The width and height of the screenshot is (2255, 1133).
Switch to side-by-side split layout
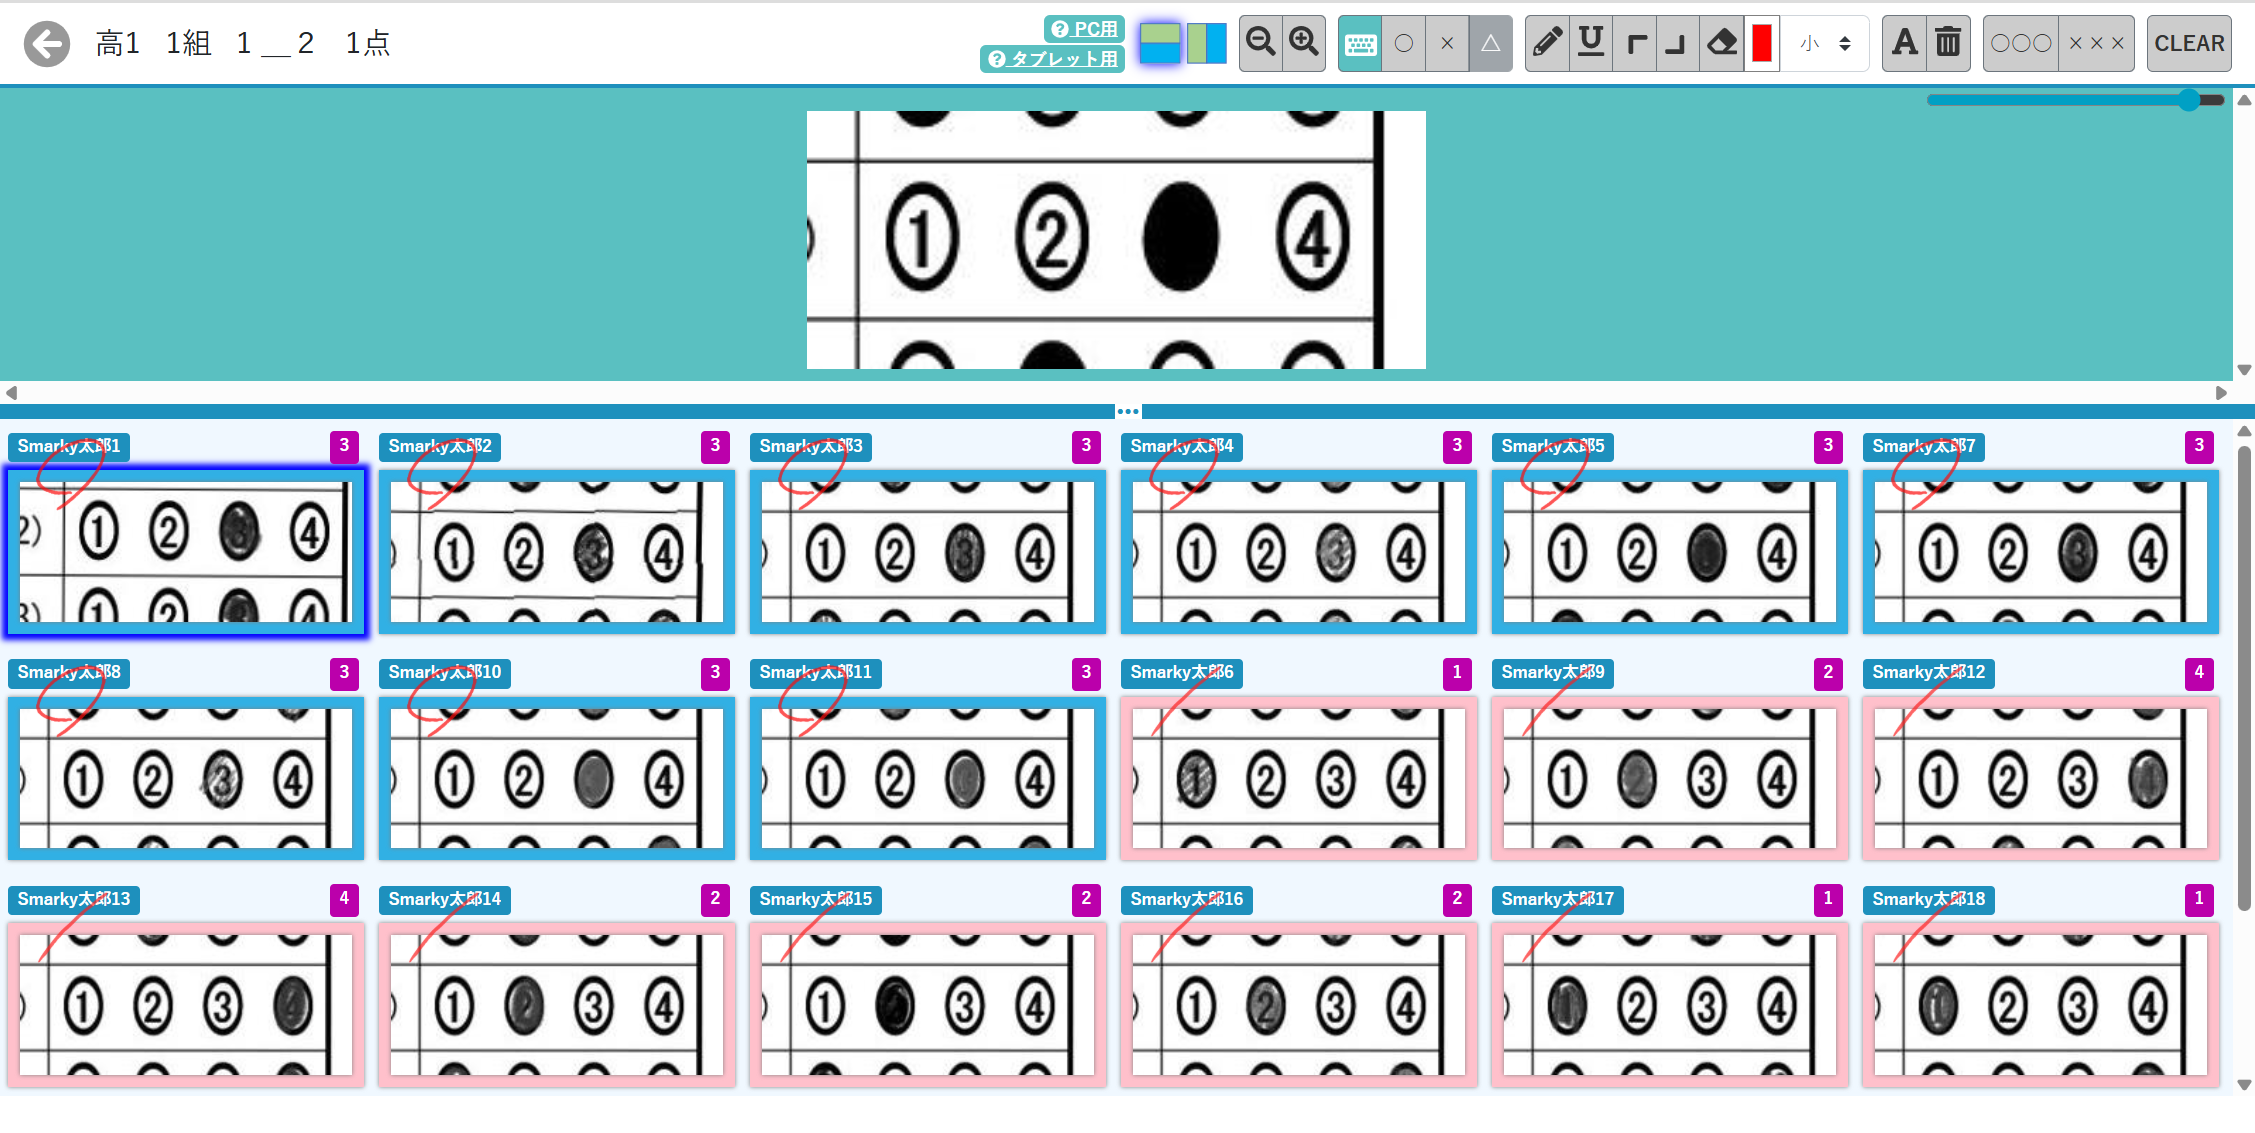pos(1206,43)
